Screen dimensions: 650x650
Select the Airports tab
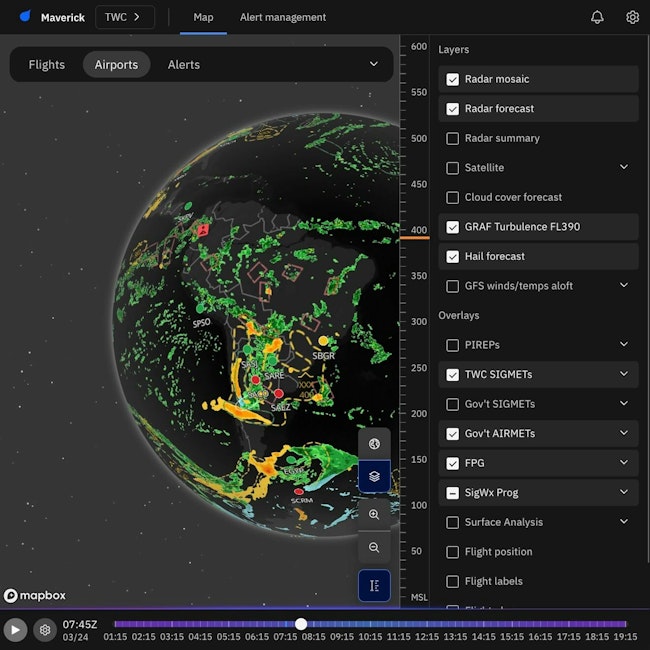pos(116,65)
